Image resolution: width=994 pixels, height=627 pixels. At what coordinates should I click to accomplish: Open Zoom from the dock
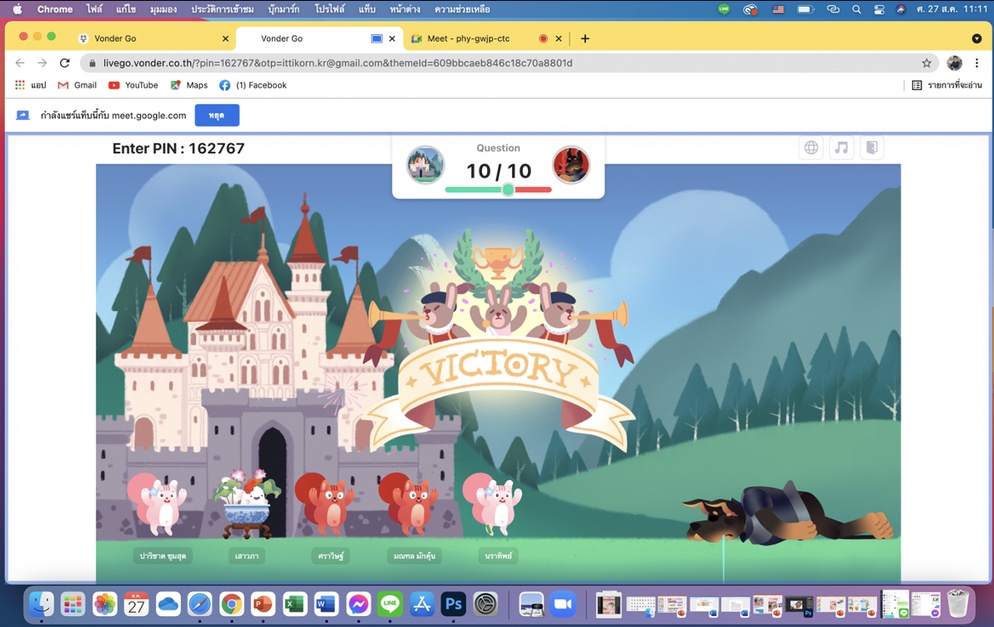click(x=562, y=604)
